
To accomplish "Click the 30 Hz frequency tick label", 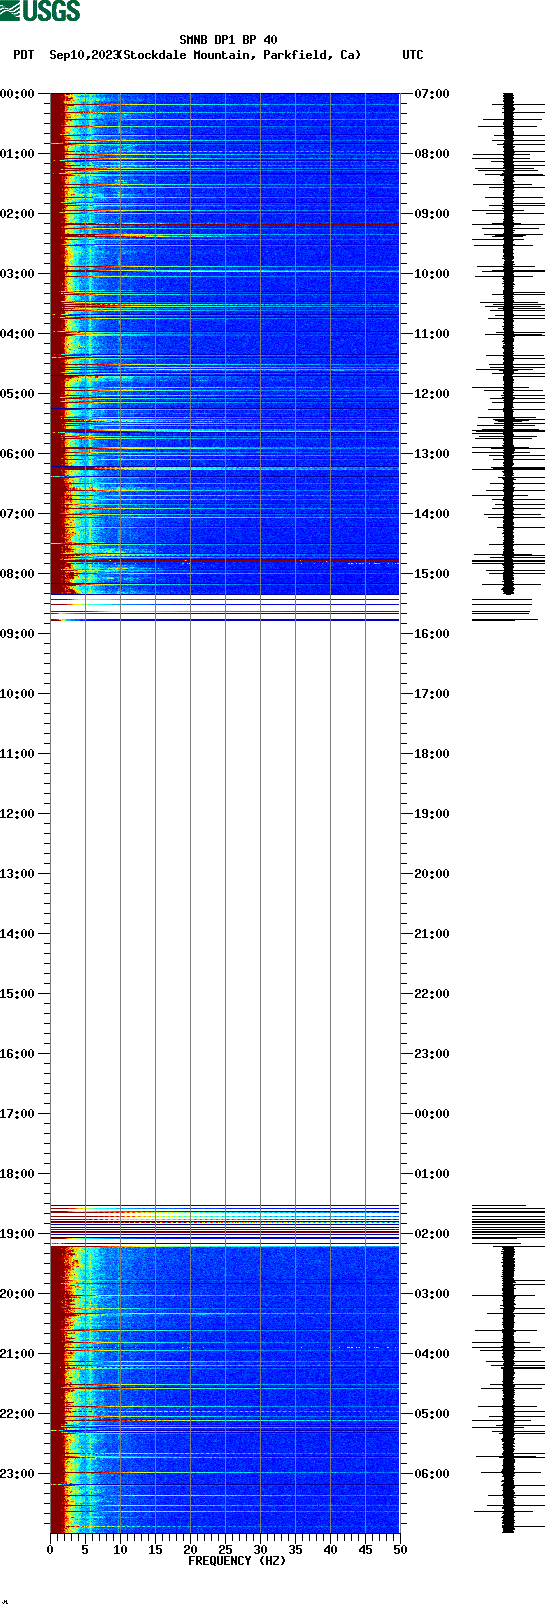I will click(260, 1550).
